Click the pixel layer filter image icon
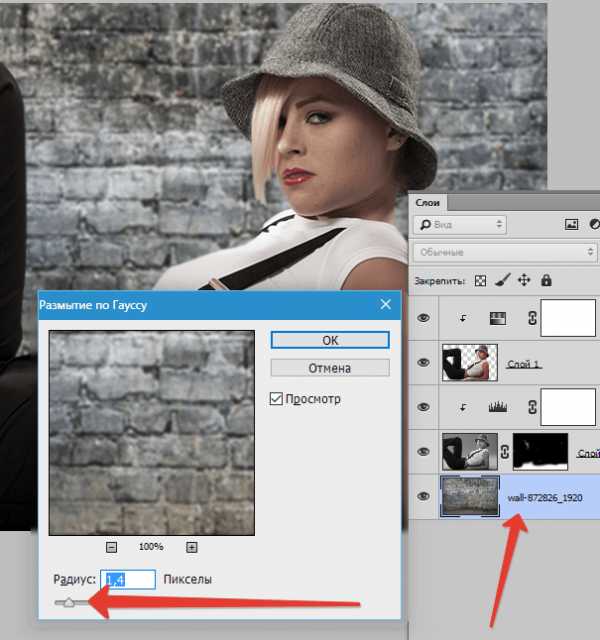This screenshot has width=600, height=640. point(571,224)
